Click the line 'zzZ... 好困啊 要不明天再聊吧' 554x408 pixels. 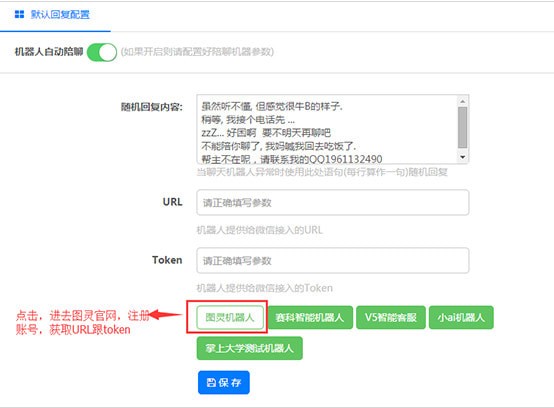click(266, 133)
